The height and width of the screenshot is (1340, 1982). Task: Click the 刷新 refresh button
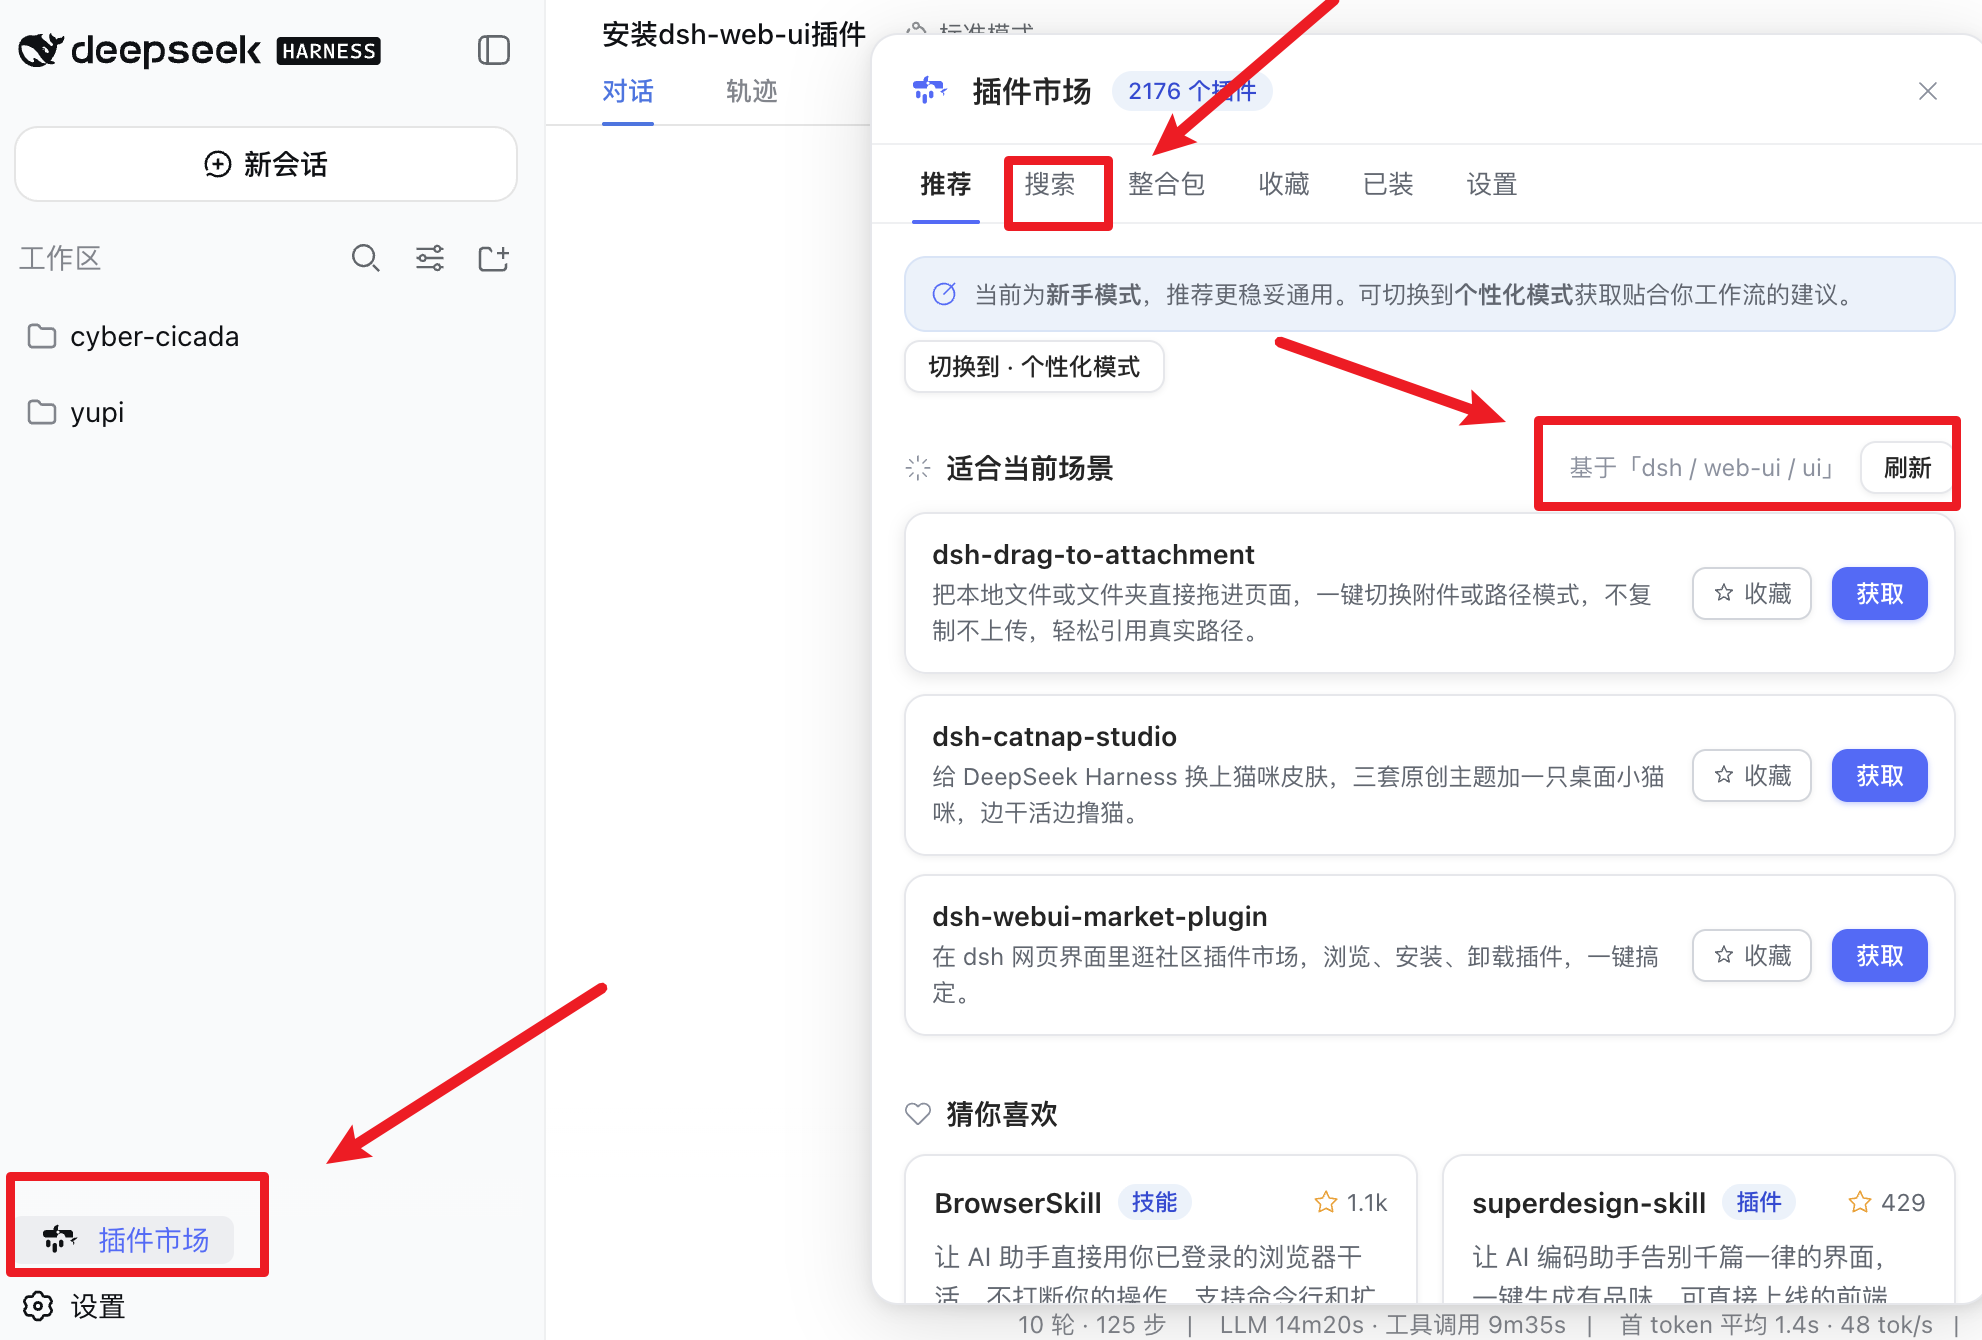click(x=1907, y=467)
